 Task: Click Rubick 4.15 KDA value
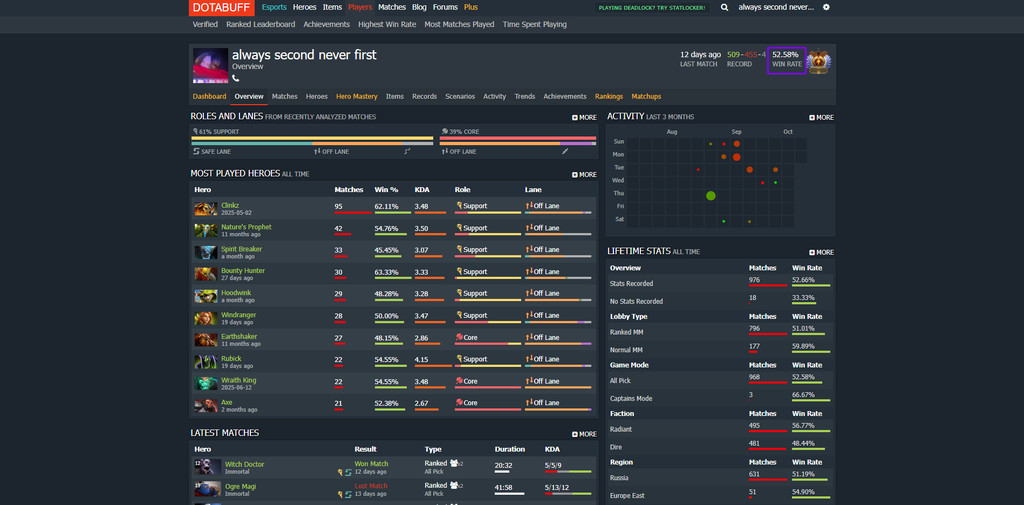click(422, 359)
